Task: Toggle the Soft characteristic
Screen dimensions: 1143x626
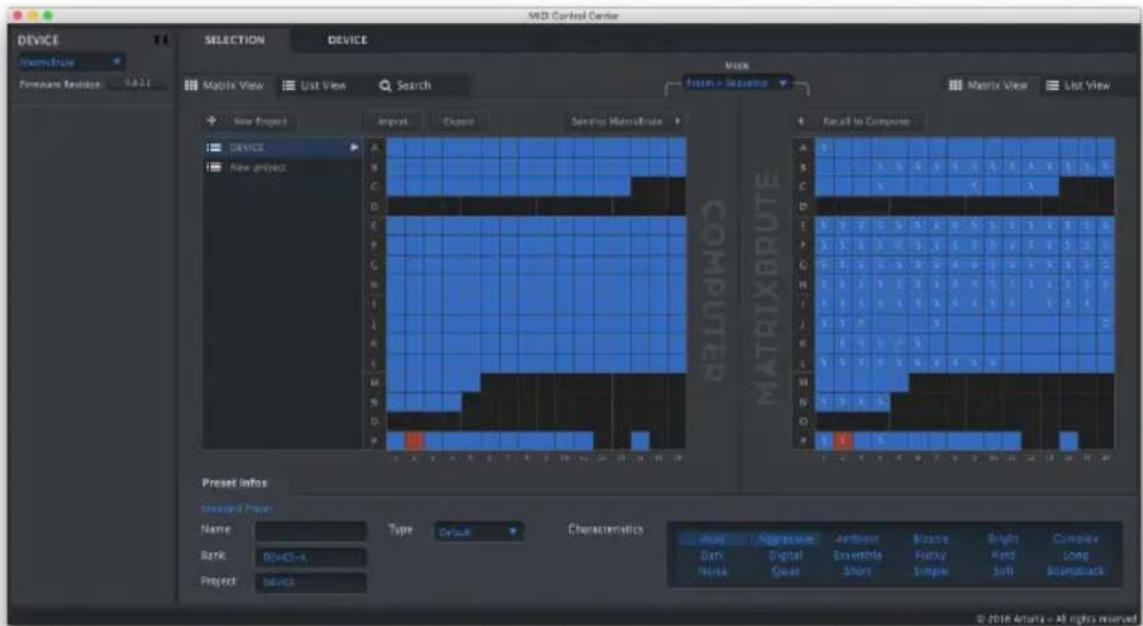Action: (x=1002, y=571)
